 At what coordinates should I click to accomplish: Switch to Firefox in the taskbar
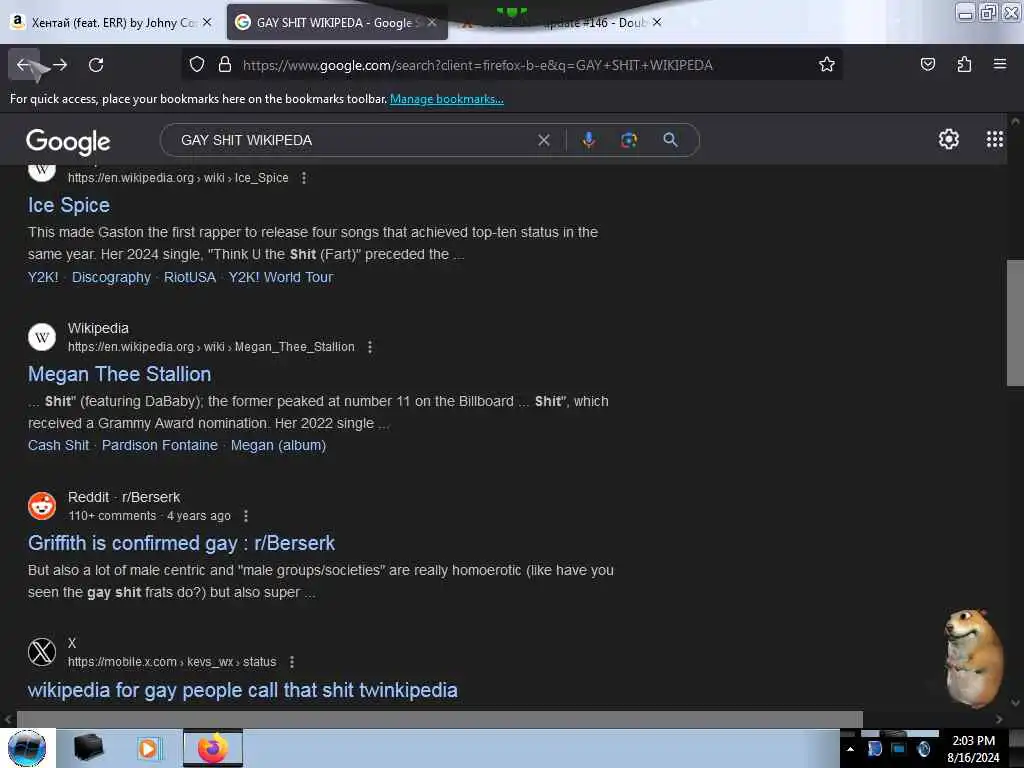point(212,748)
